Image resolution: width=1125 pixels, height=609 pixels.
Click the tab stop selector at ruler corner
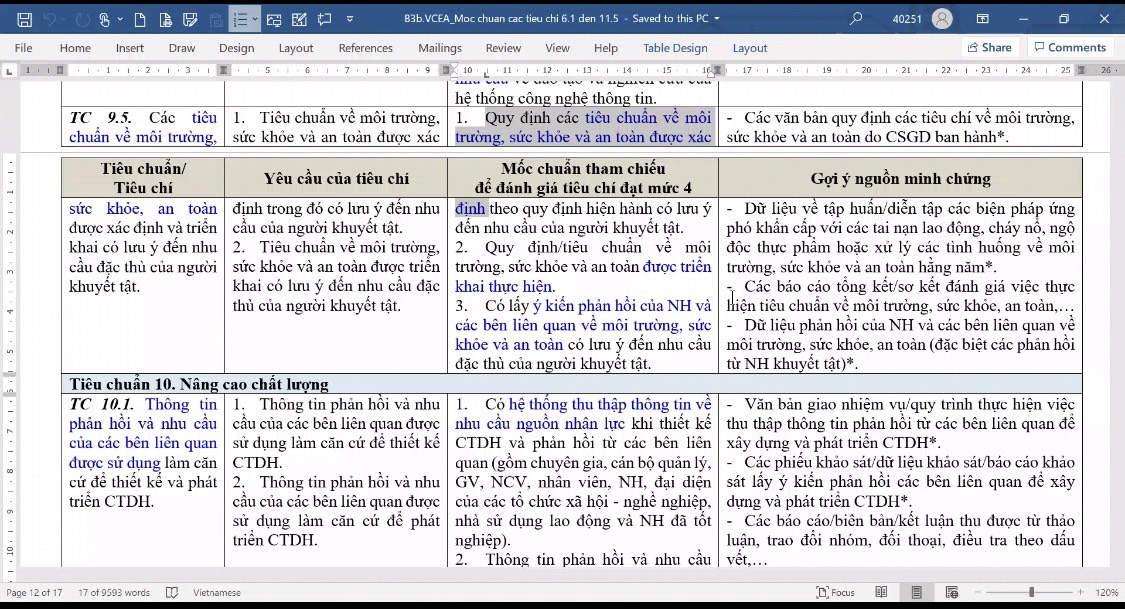(9, 71)
